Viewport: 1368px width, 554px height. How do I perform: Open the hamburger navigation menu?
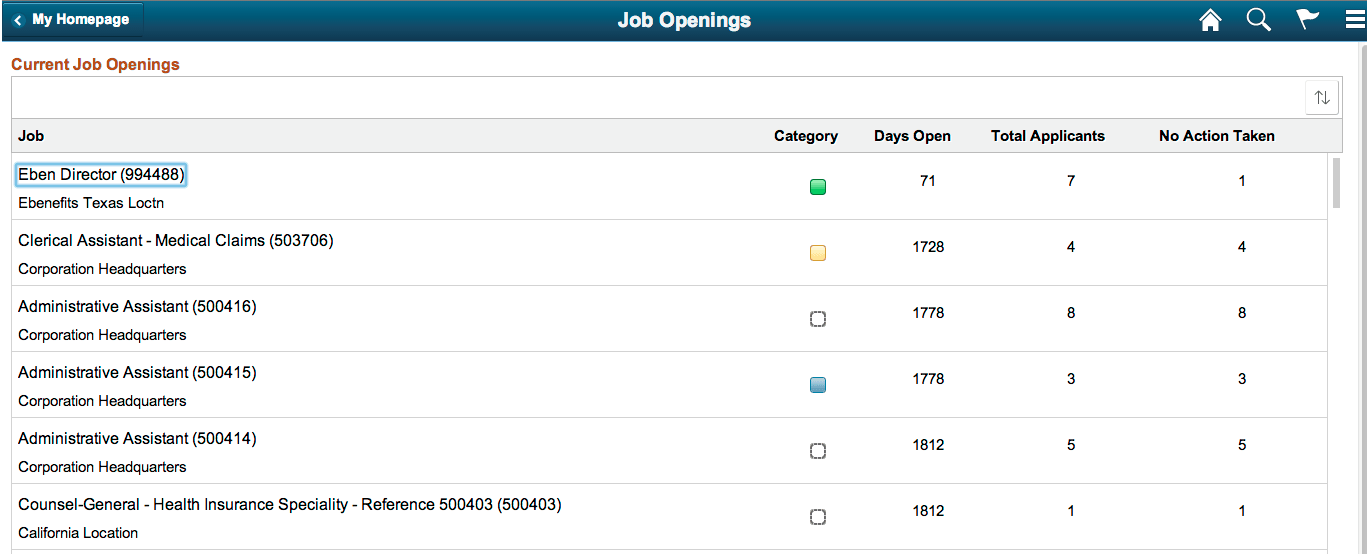click(1355, 20)
